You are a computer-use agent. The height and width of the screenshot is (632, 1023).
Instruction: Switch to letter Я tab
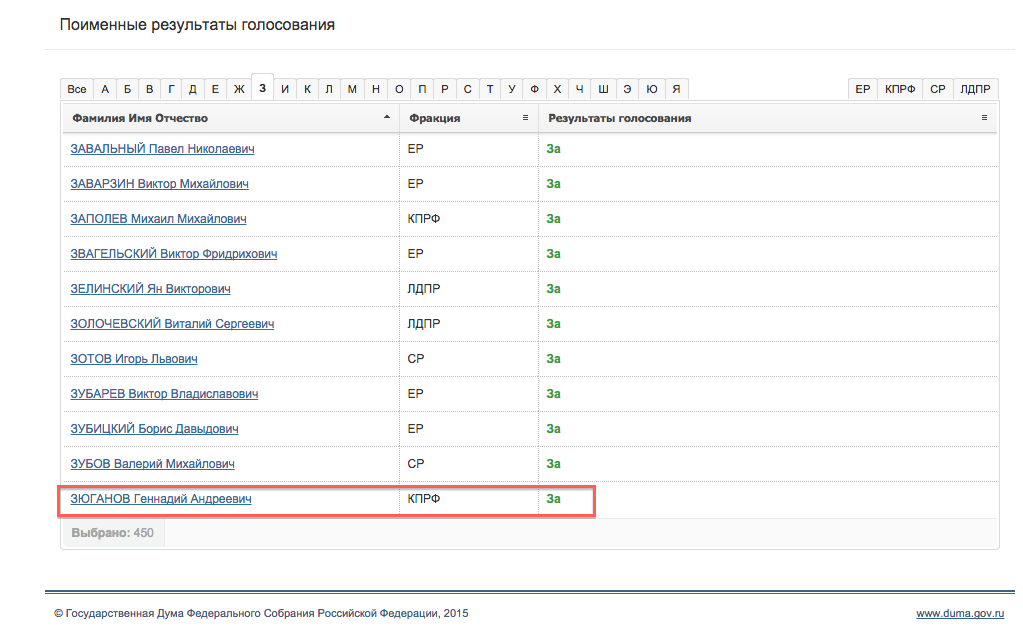point(676,89)
